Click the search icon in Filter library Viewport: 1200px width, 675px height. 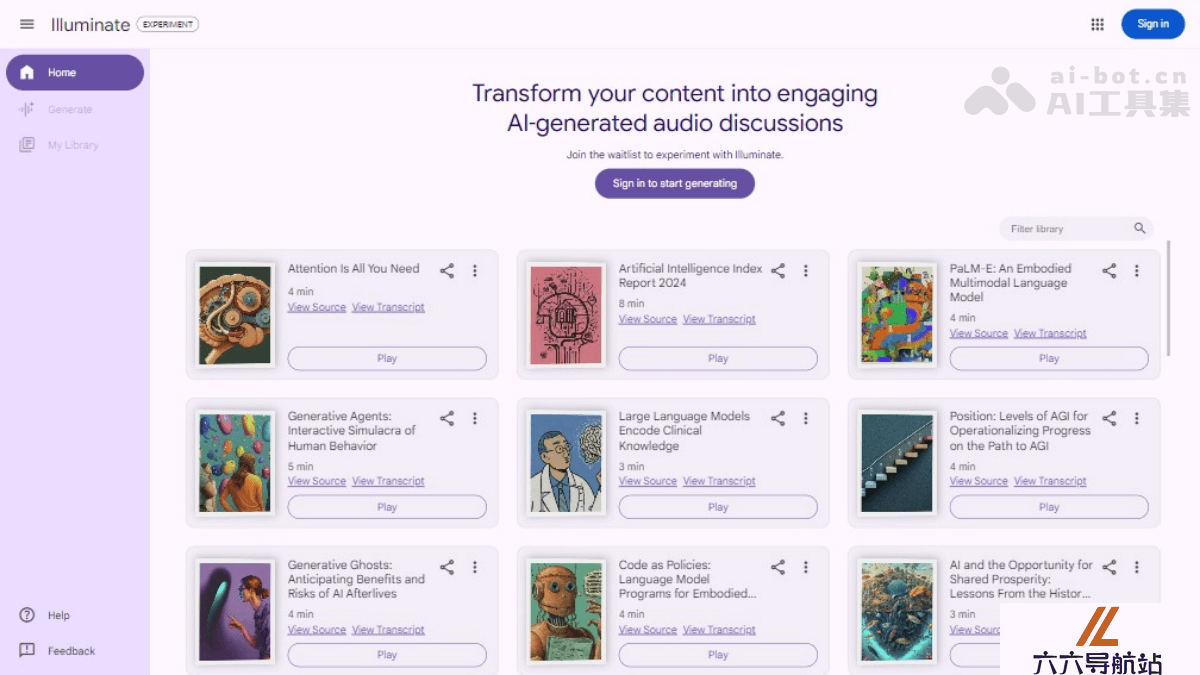click(x=1139, y=229)
